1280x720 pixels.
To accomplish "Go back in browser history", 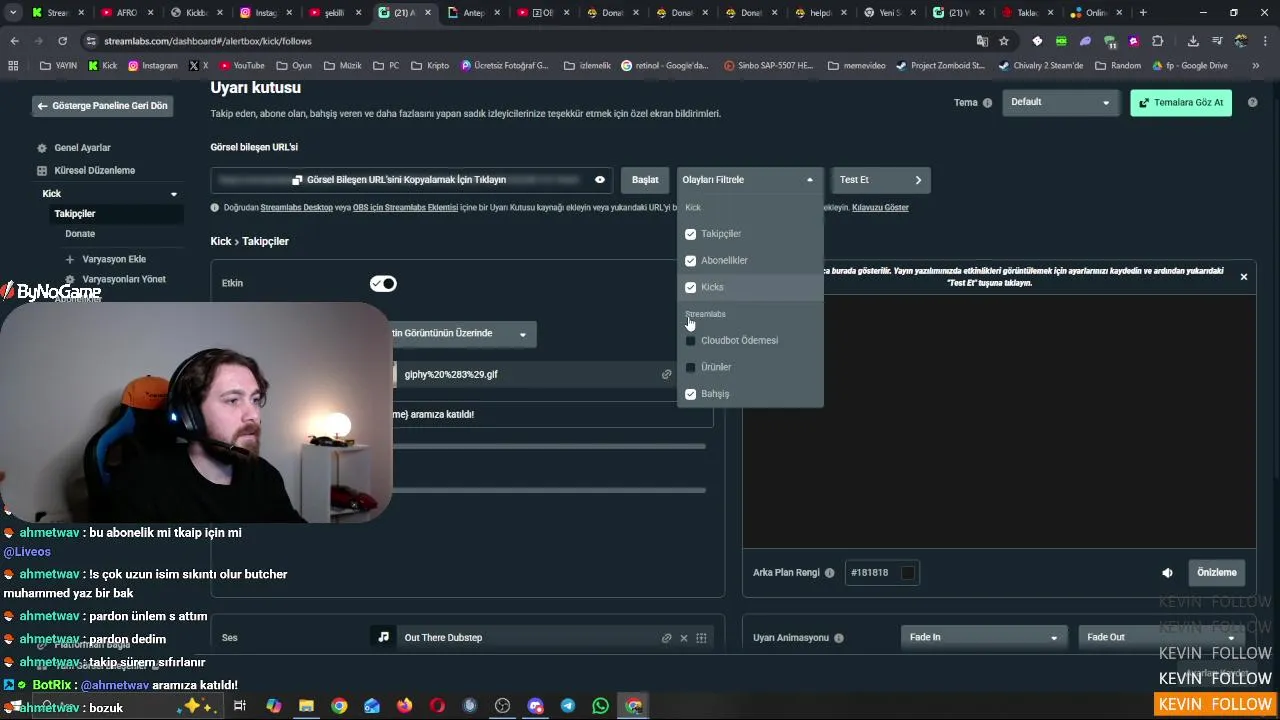I will pyautogui.click(x=14, y=41).
